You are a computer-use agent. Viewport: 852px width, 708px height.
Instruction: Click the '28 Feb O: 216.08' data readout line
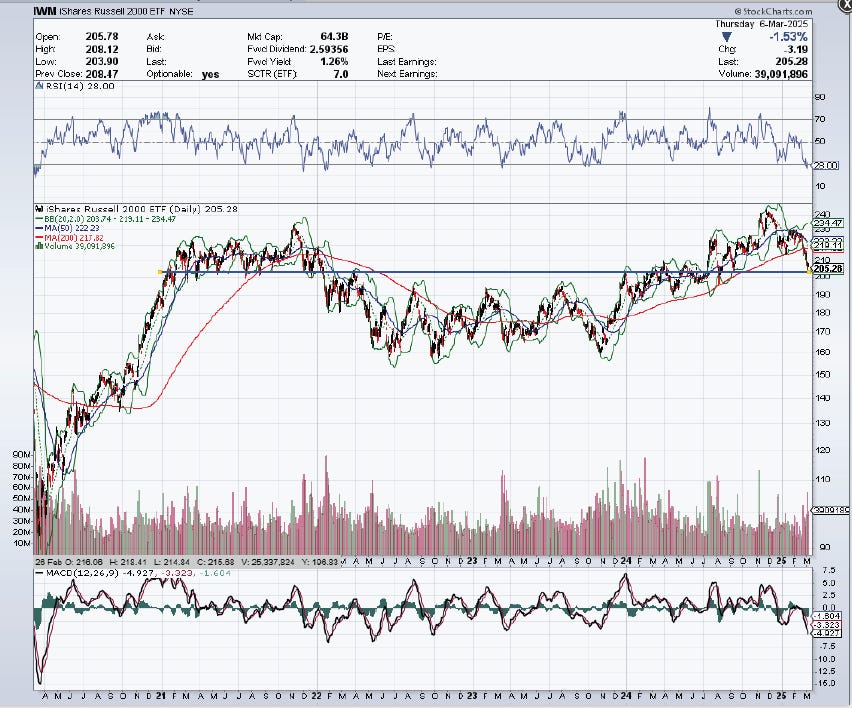click(187, 562)
